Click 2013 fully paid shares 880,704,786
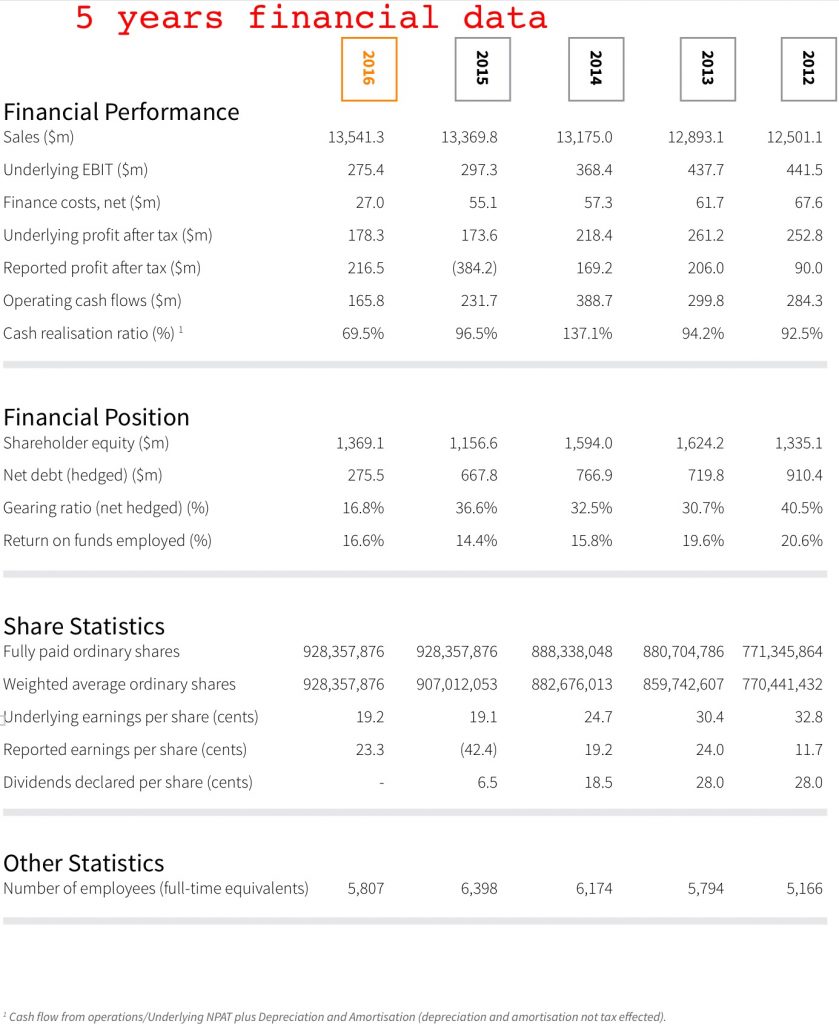Viewport: 839px width, 1024px height. 684,651
